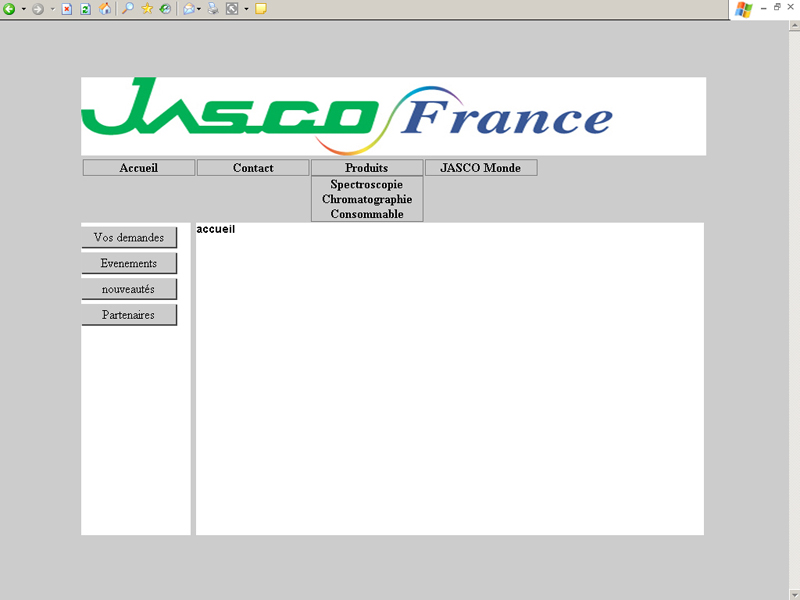
Task: Minimize the browser window
Action: tap(764, 8)
